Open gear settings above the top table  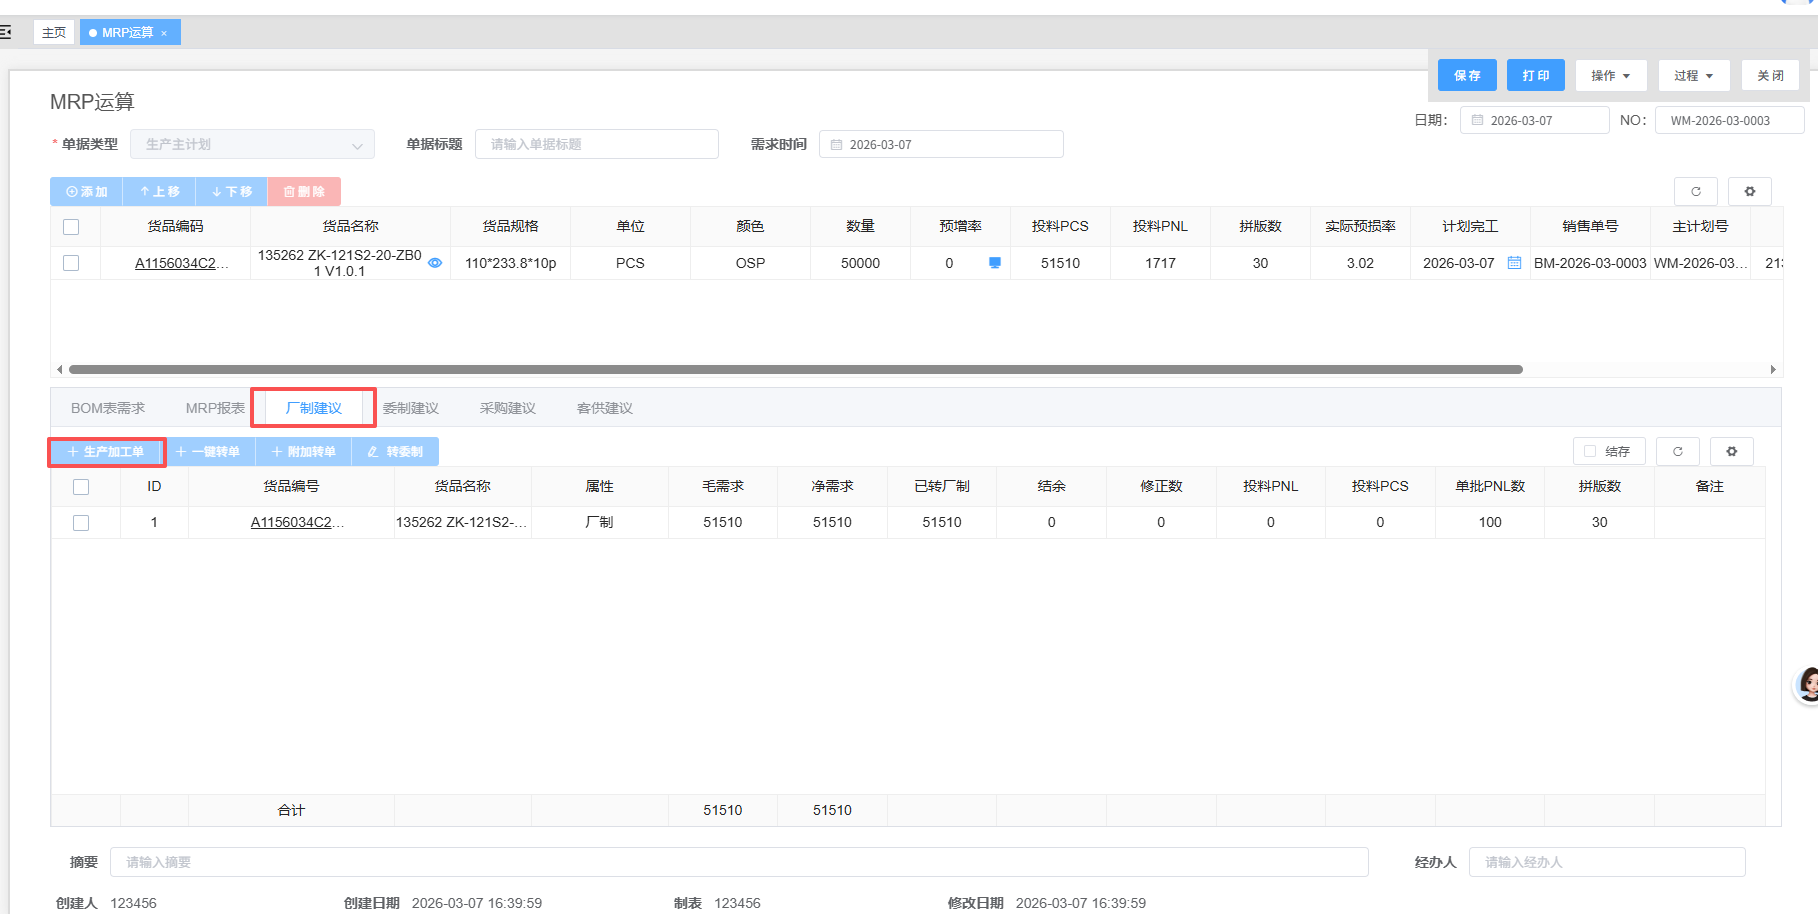tap(1749, 191)
